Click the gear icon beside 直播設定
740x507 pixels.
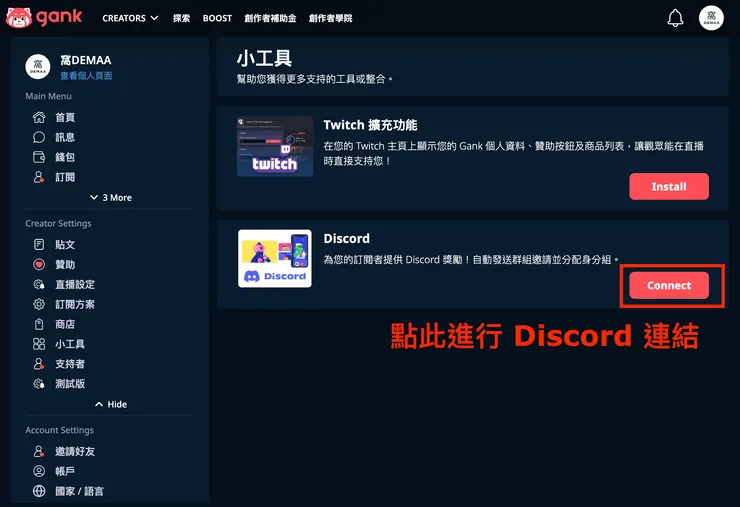[39, 284]
